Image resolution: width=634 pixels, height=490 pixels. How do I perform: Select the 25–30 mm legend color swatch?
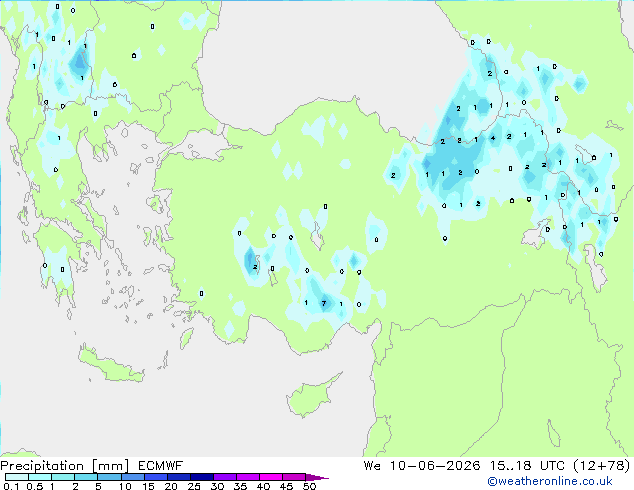(x=201, y=477)
